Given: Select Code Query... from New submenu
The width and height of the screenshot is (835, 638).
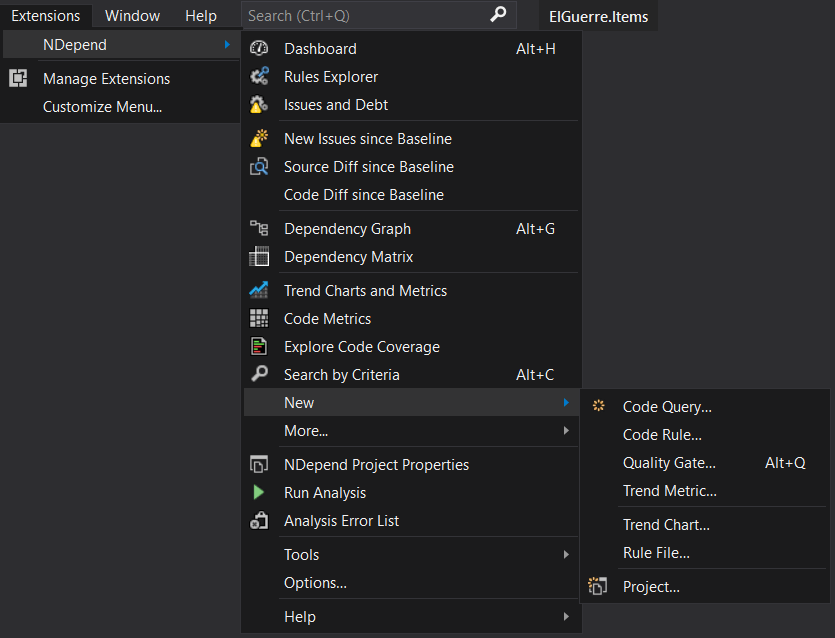Looking at the screenshot, I should [667, 407].
